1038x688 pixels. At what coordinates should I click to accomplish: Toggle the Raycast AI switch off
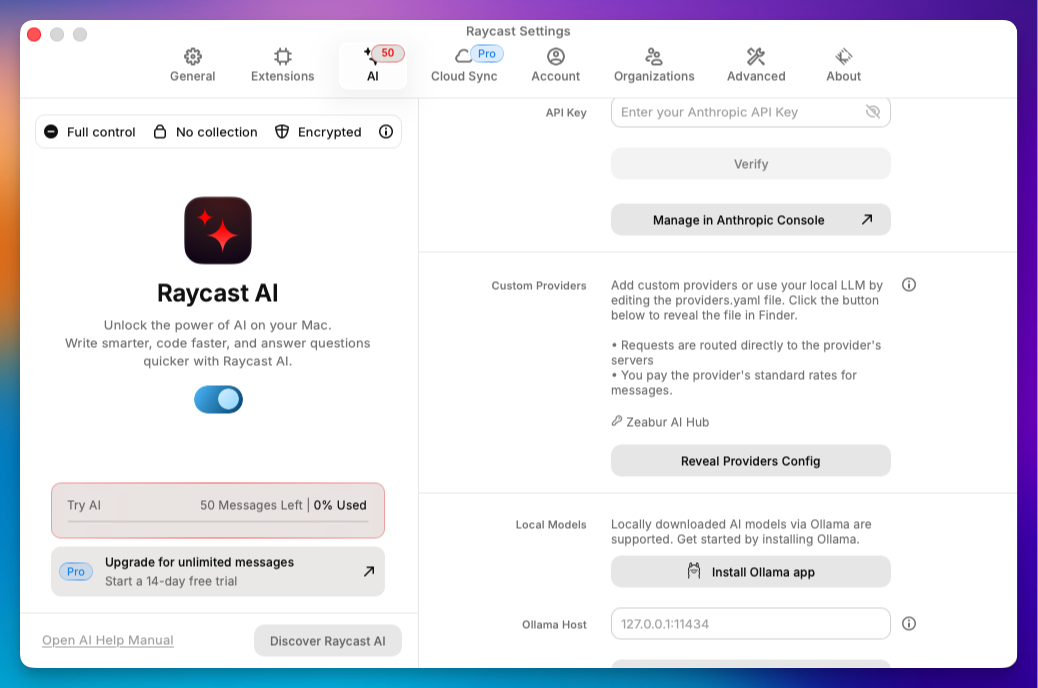218,400
